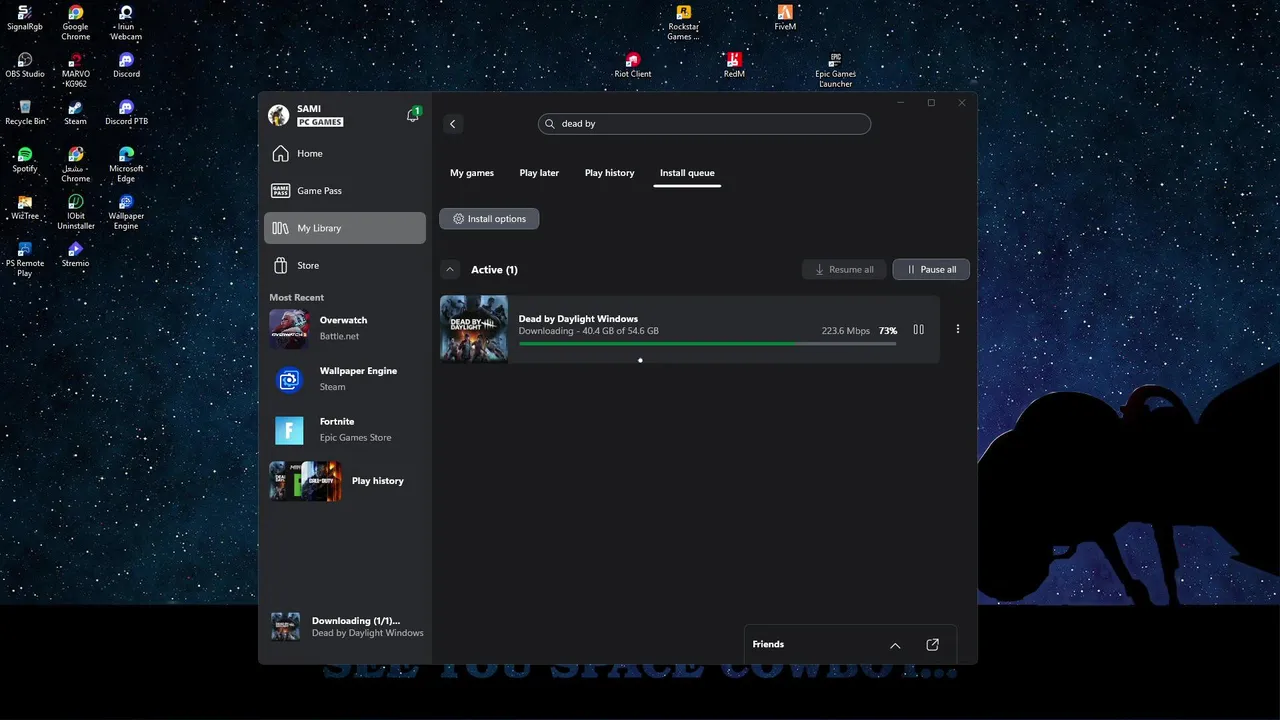This screenshot has width=1280, height=720.
Task: Open the Riot Client desktop icon
Action: [632, 65]
